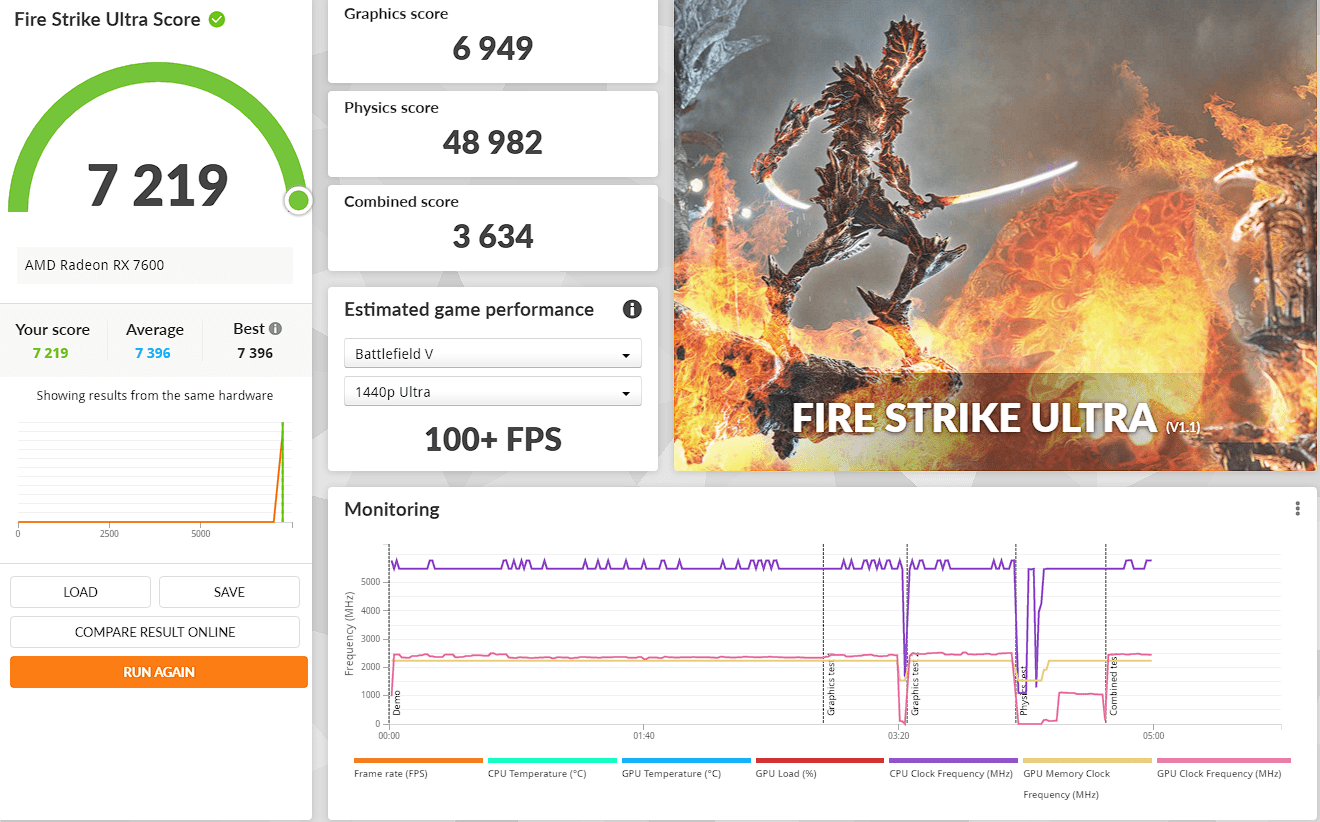Click the Physics test marker line

pos(1016,634)
